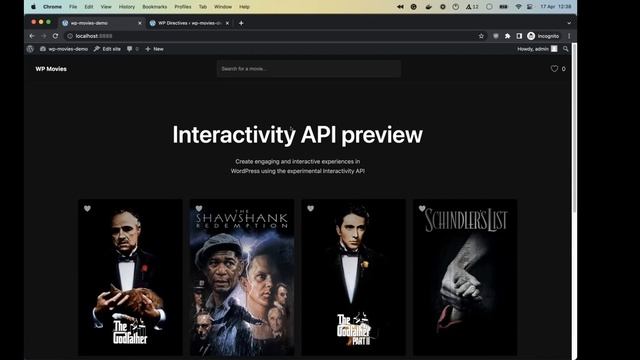The width and height of the screenshot is (640, 360).
Task: Open the Chrome extensions puzzle icon
Action: 507,36
